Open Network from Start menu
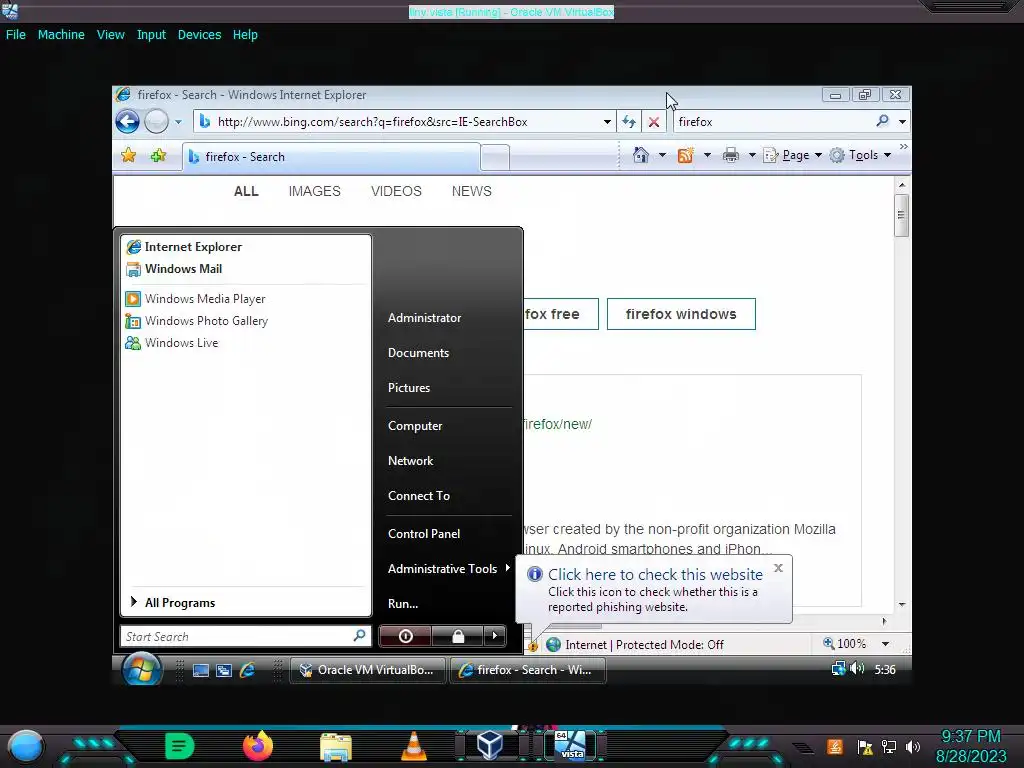This screenshot has height=768, width=1024. [410, 461]
